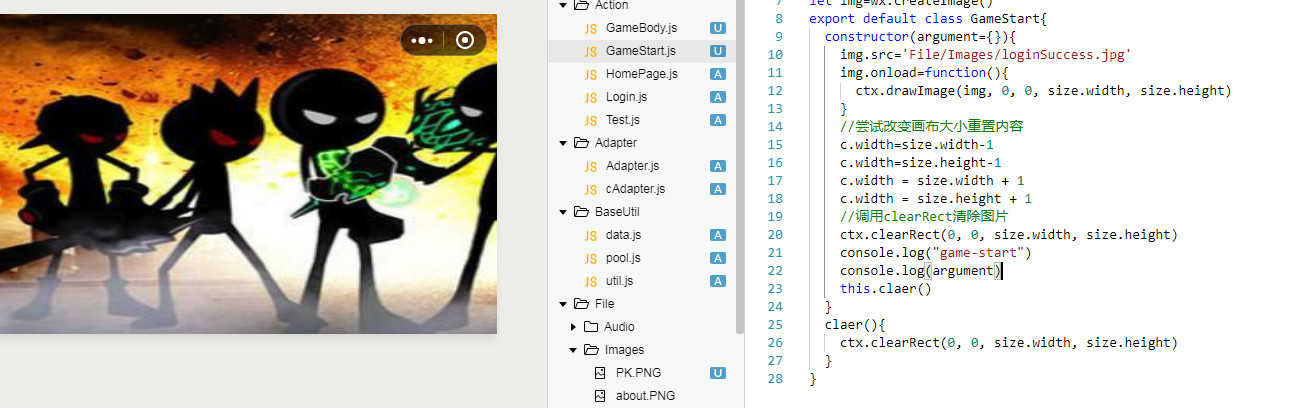Click the ctx.drawImage call on line 12
Image resolution: width=1298 pixels, height=408 pixels.
(1043, 91)
